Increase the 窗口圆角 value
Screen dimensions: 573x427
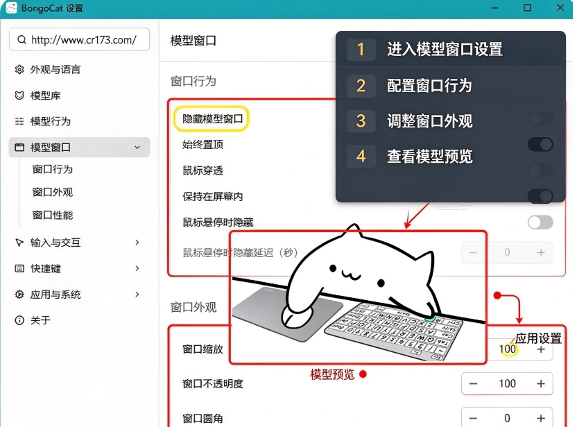pyautogui.click(x=541, y=418)
